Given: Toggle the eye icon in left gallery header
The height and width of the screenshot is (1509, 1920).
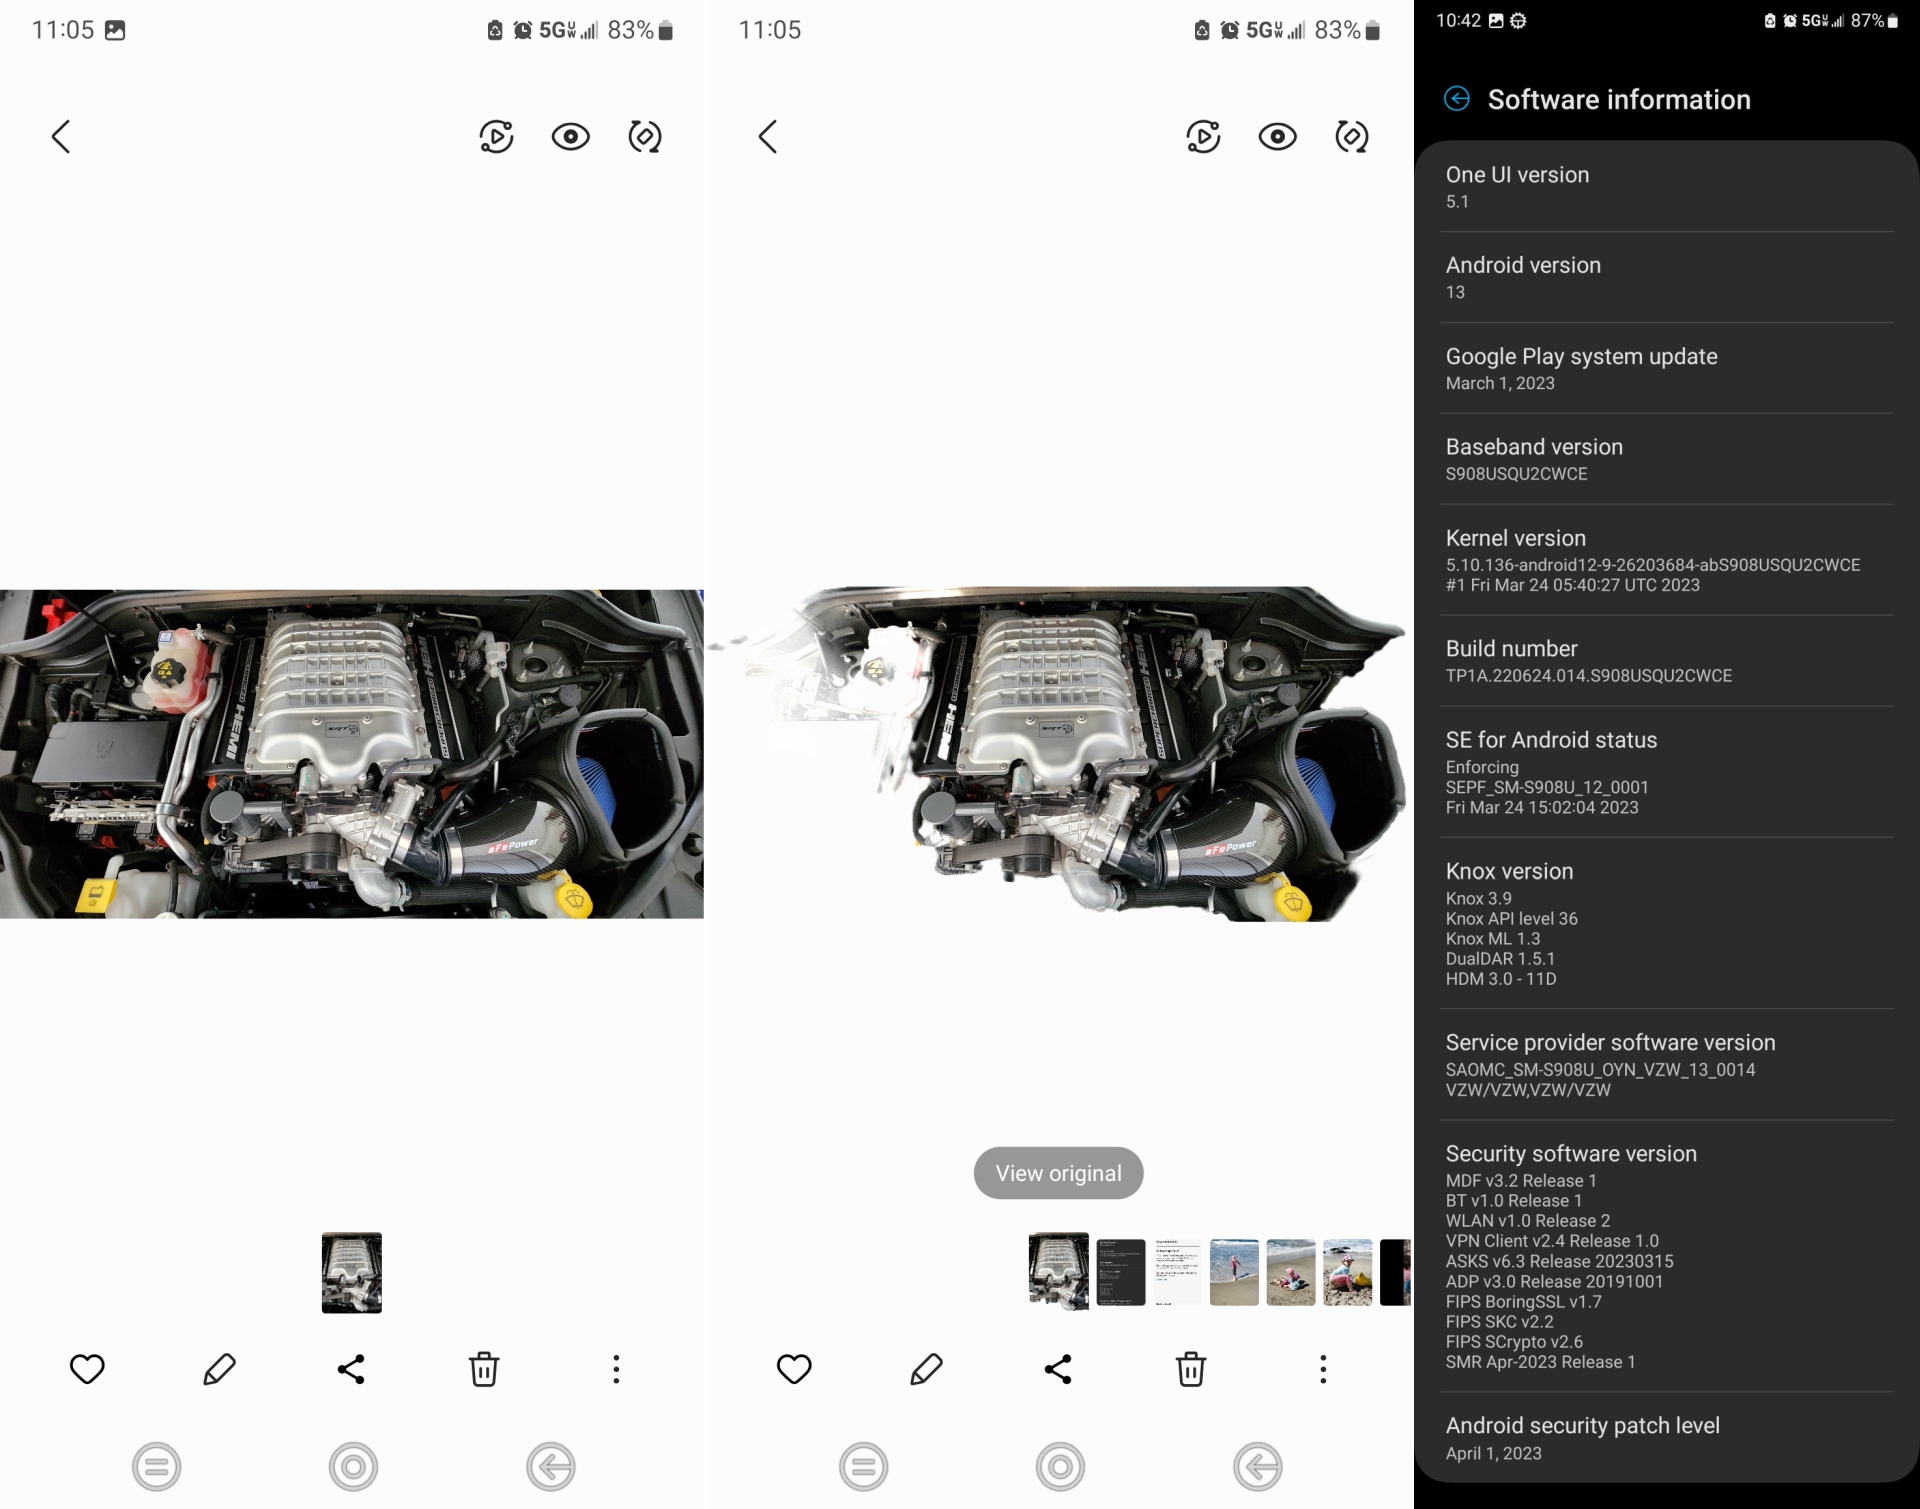Looking at the screenshot, I should coord(570,137).
